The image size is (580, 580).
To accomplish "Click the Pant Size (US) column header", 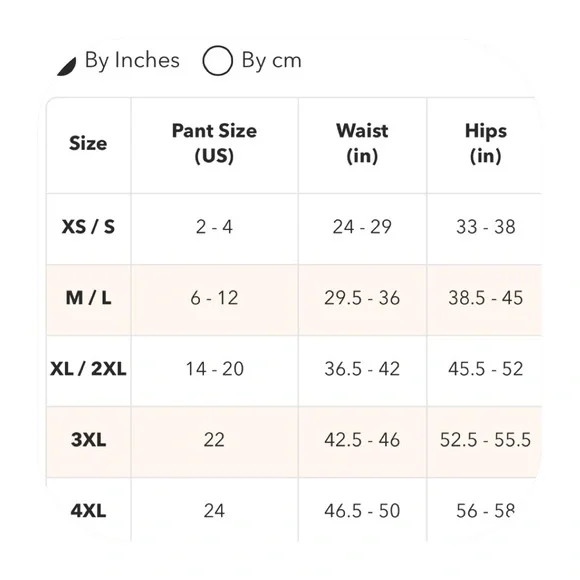I will click(214, 143).
